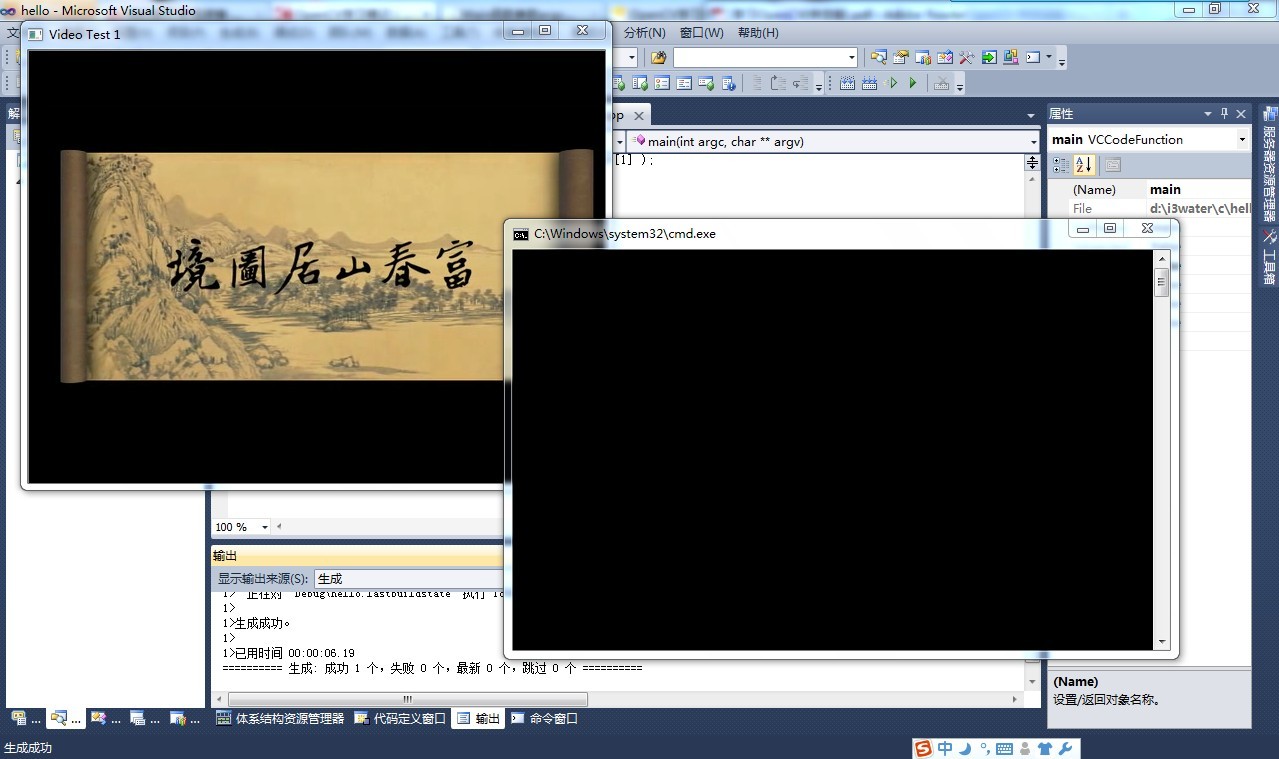
Task: Open the 100 % zoom dropdown
Action: point(265,527)
